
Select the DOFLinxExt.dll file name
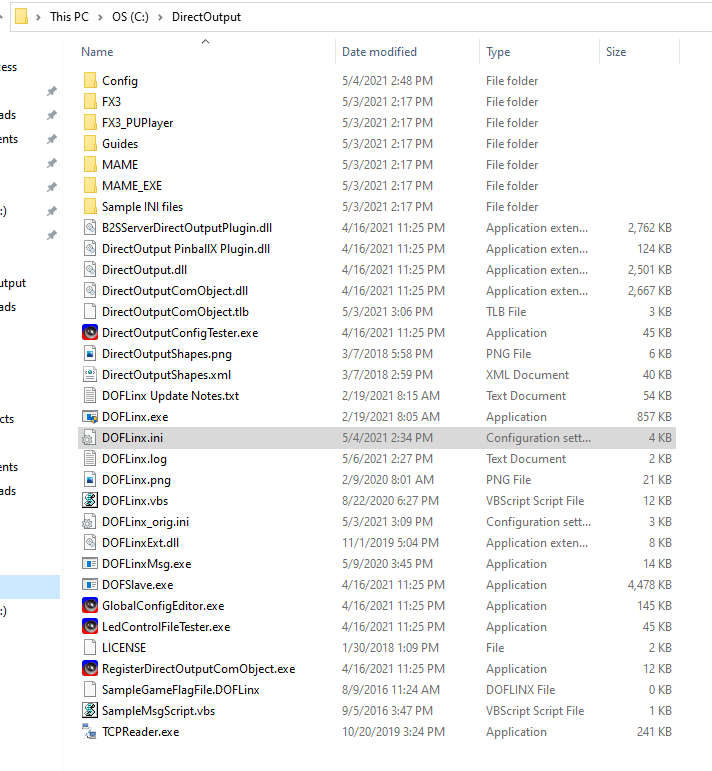coord(141,543)
